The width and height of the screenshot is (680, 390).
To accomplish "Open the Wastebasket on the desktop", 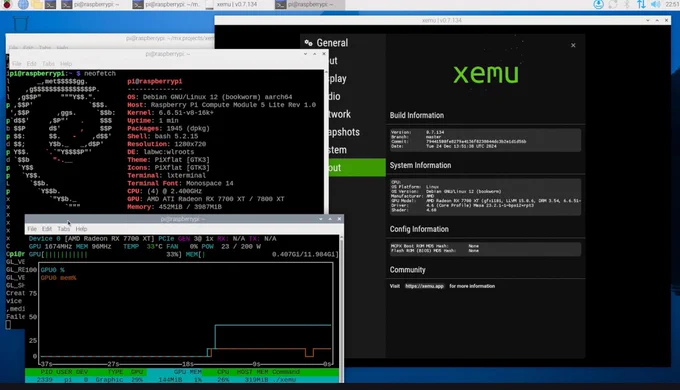I will pos(20,23).
